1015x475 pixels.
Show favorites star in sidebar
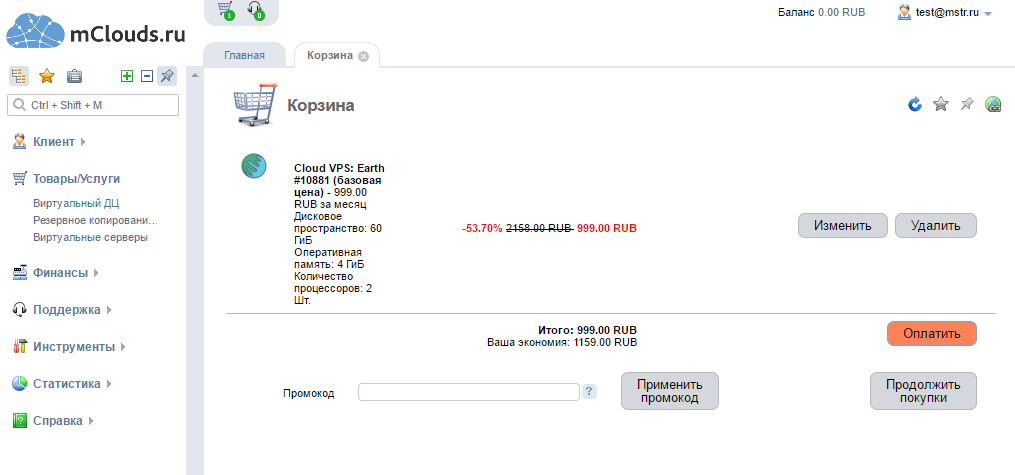[47, 76]
